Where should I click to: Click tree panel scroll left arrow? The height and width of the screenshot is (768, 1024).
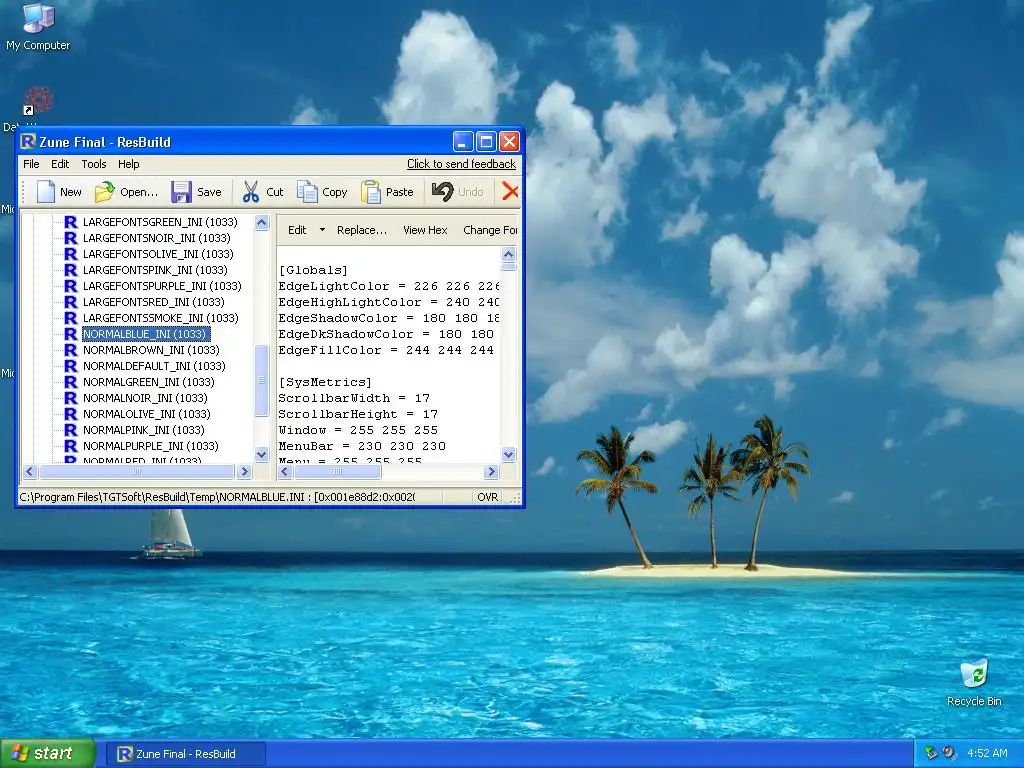pos(30,471)
